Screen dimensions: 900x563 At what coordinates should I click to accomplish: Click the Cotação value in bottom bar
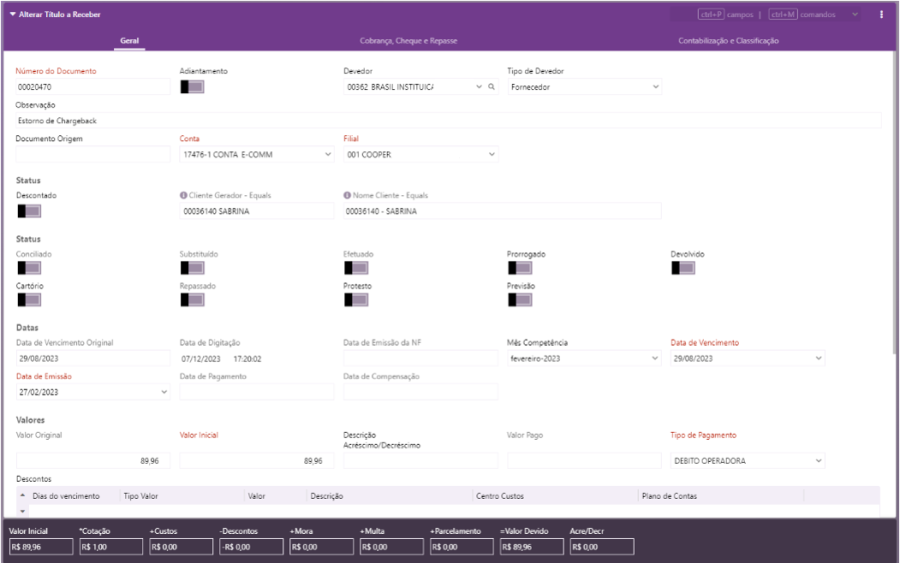tap(111, 547)
